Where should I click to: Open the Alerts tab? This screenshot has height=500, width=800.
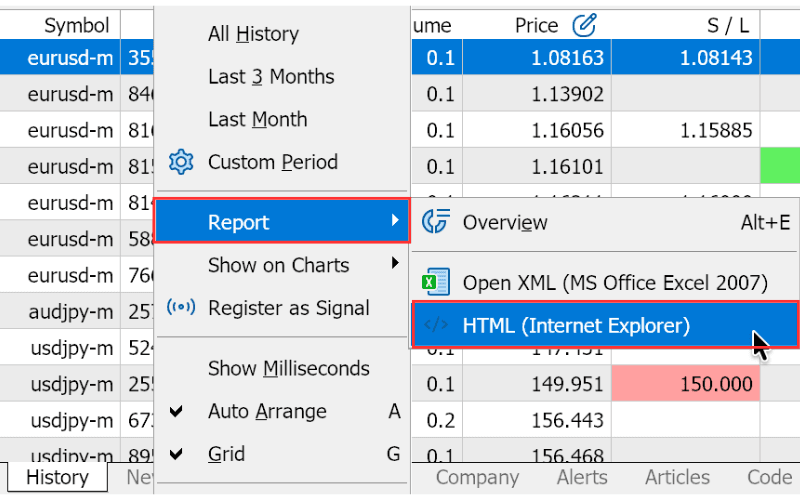coord(582,477)
